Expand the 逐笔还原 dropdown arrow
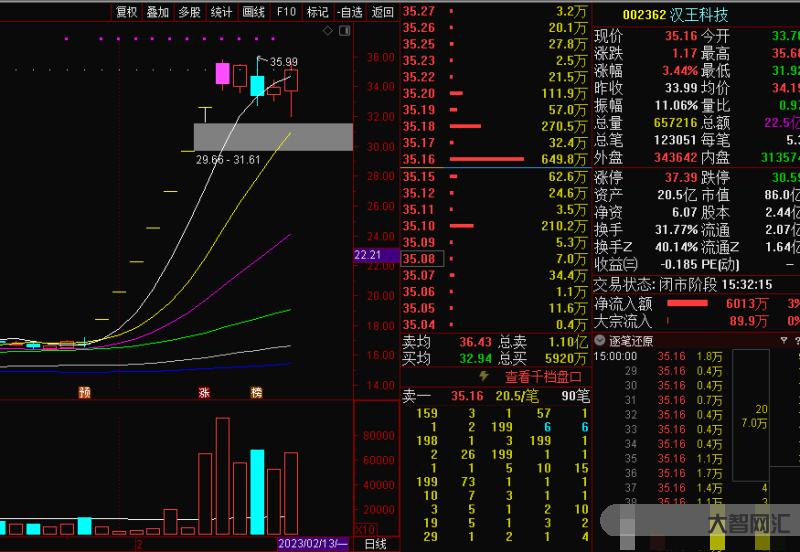The height and width of the screenshot is (552, 800). (598, 340)
